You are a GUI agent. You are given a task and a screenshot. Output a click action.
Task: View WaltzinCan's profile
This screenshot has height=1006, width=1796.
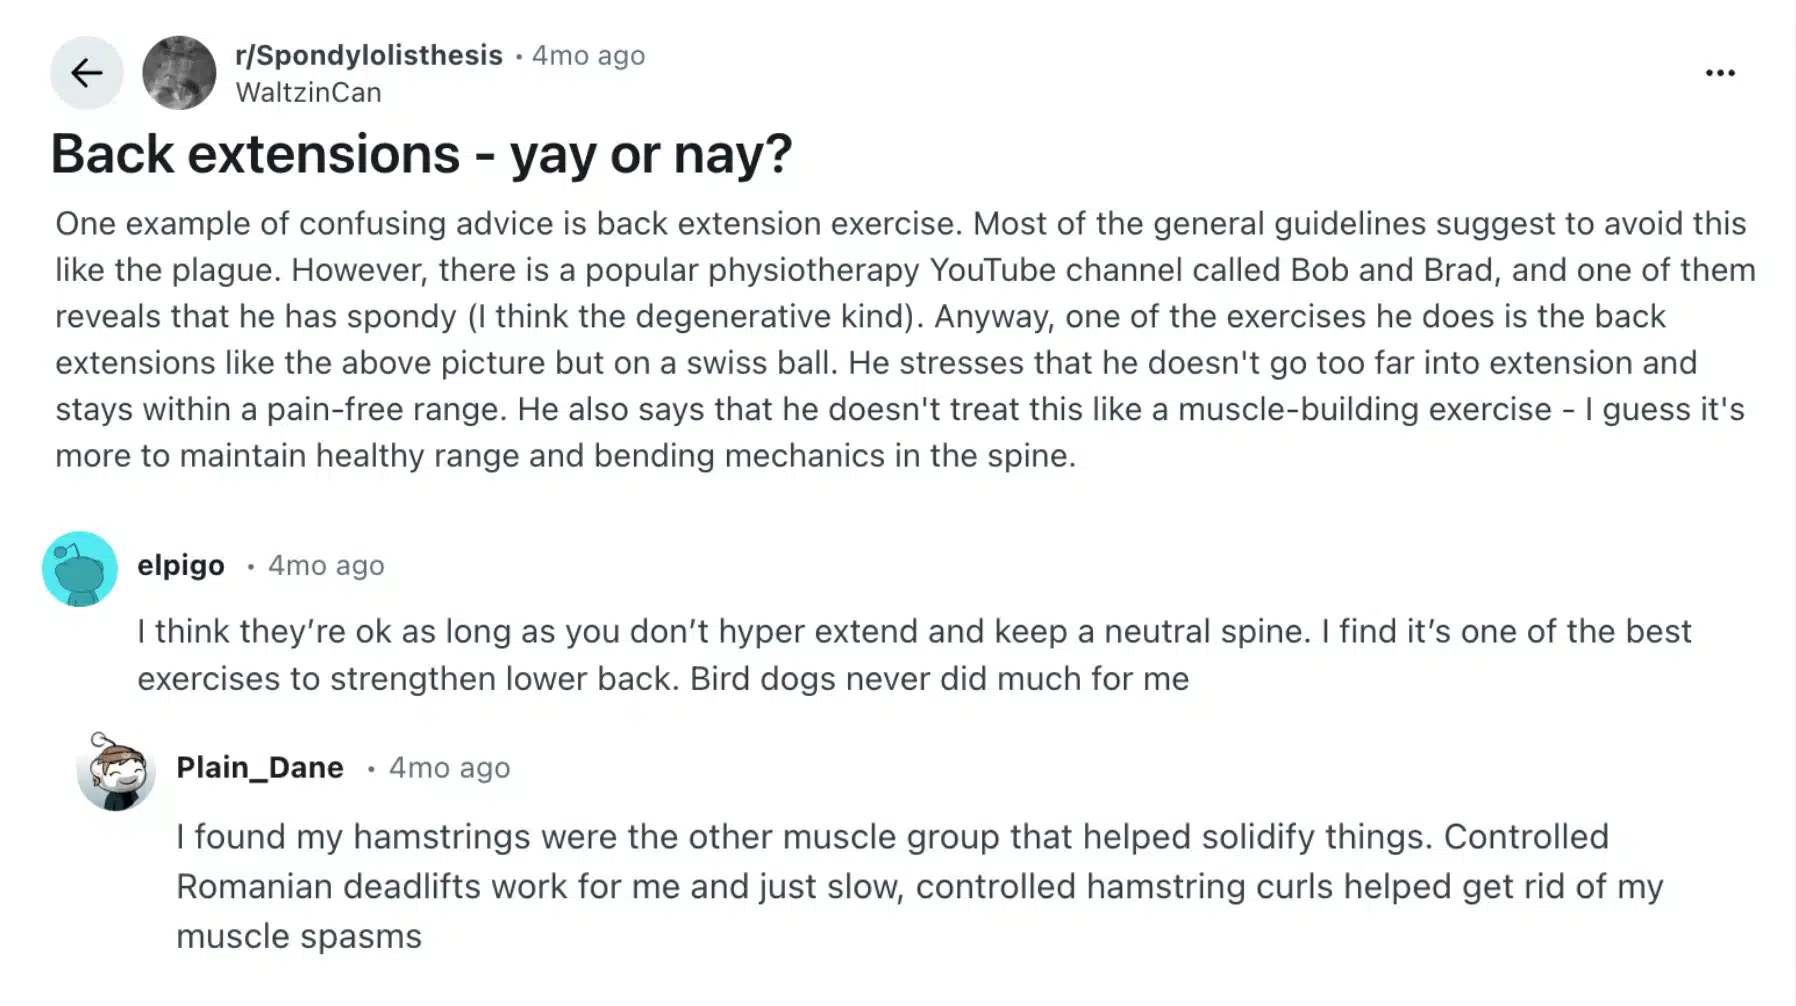(x=308, y=92)
